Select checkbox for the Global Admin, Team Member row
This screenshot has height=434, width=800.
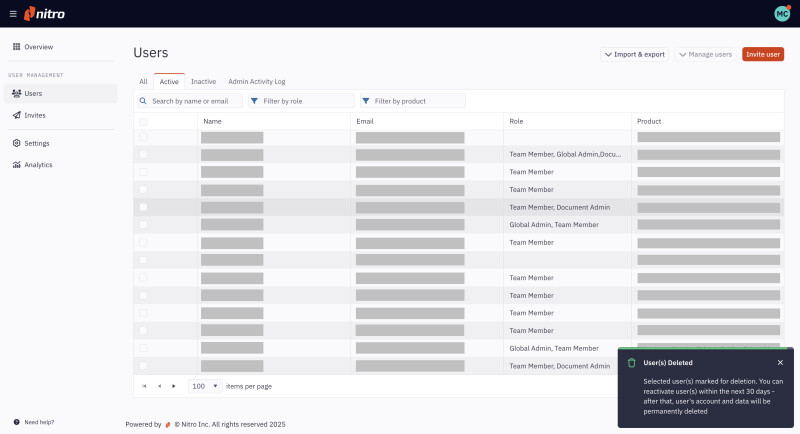(x=143, y=225)
